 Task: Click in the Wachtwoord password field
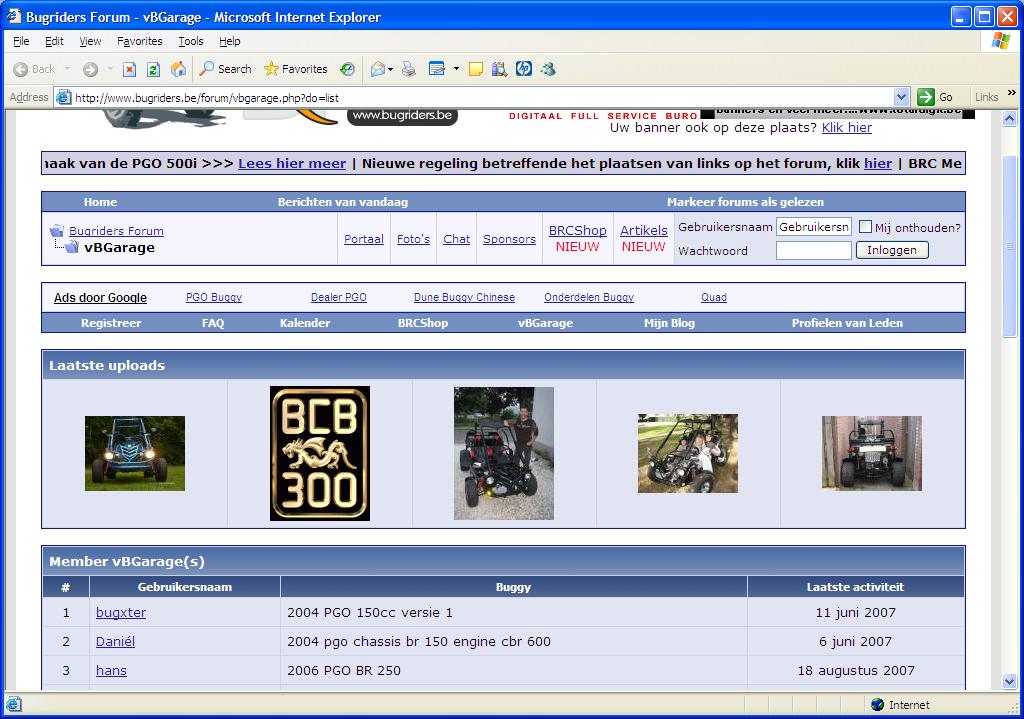pyautogui.click(x=813, y=250)
